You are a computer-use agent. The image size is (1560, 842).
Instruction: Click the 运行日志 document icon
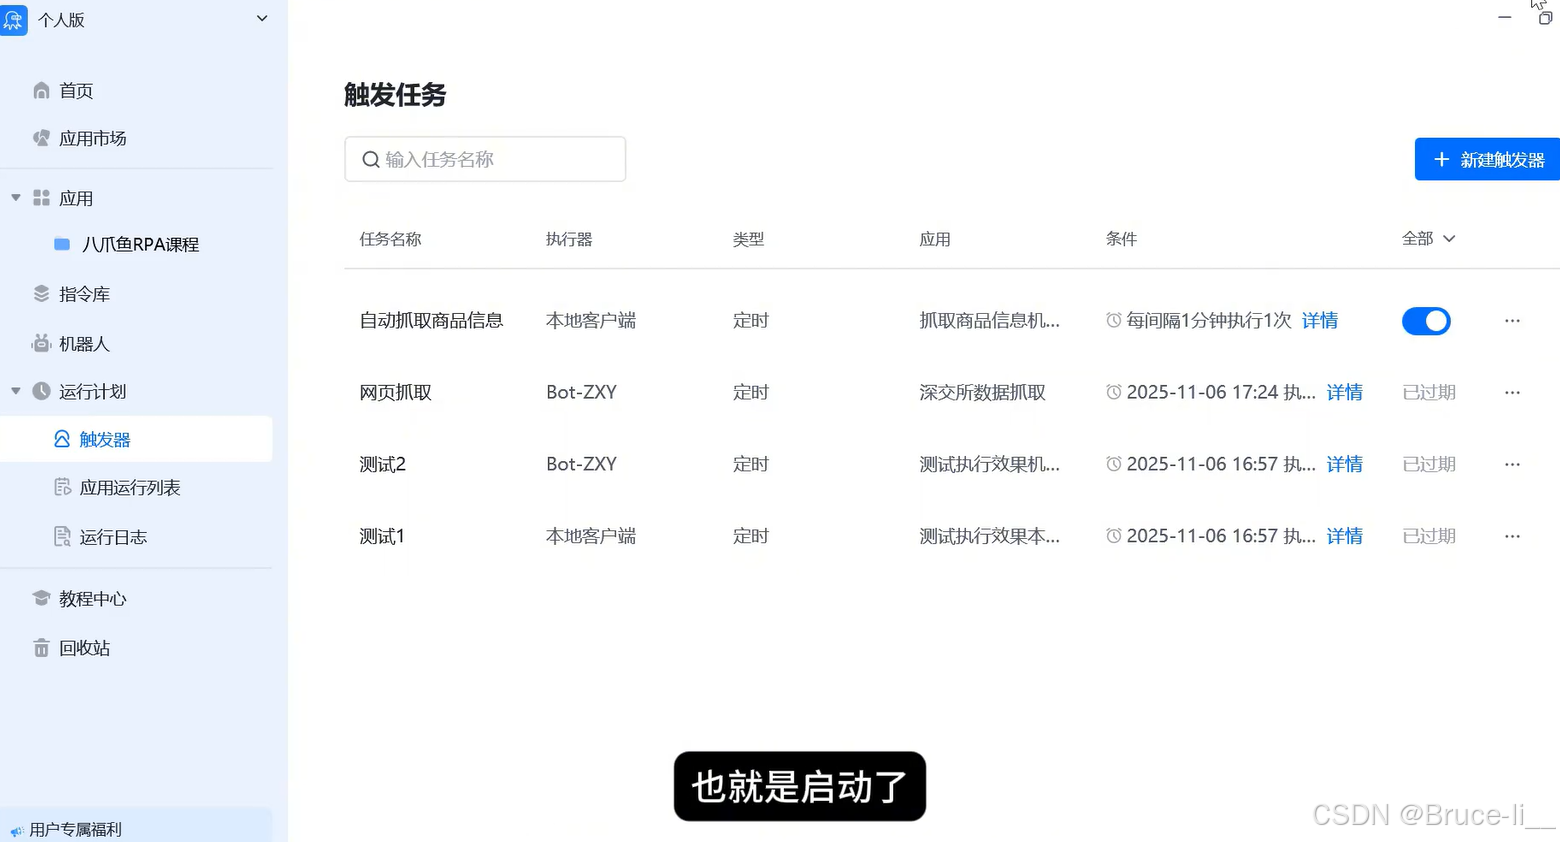click(x=62, y=536)
